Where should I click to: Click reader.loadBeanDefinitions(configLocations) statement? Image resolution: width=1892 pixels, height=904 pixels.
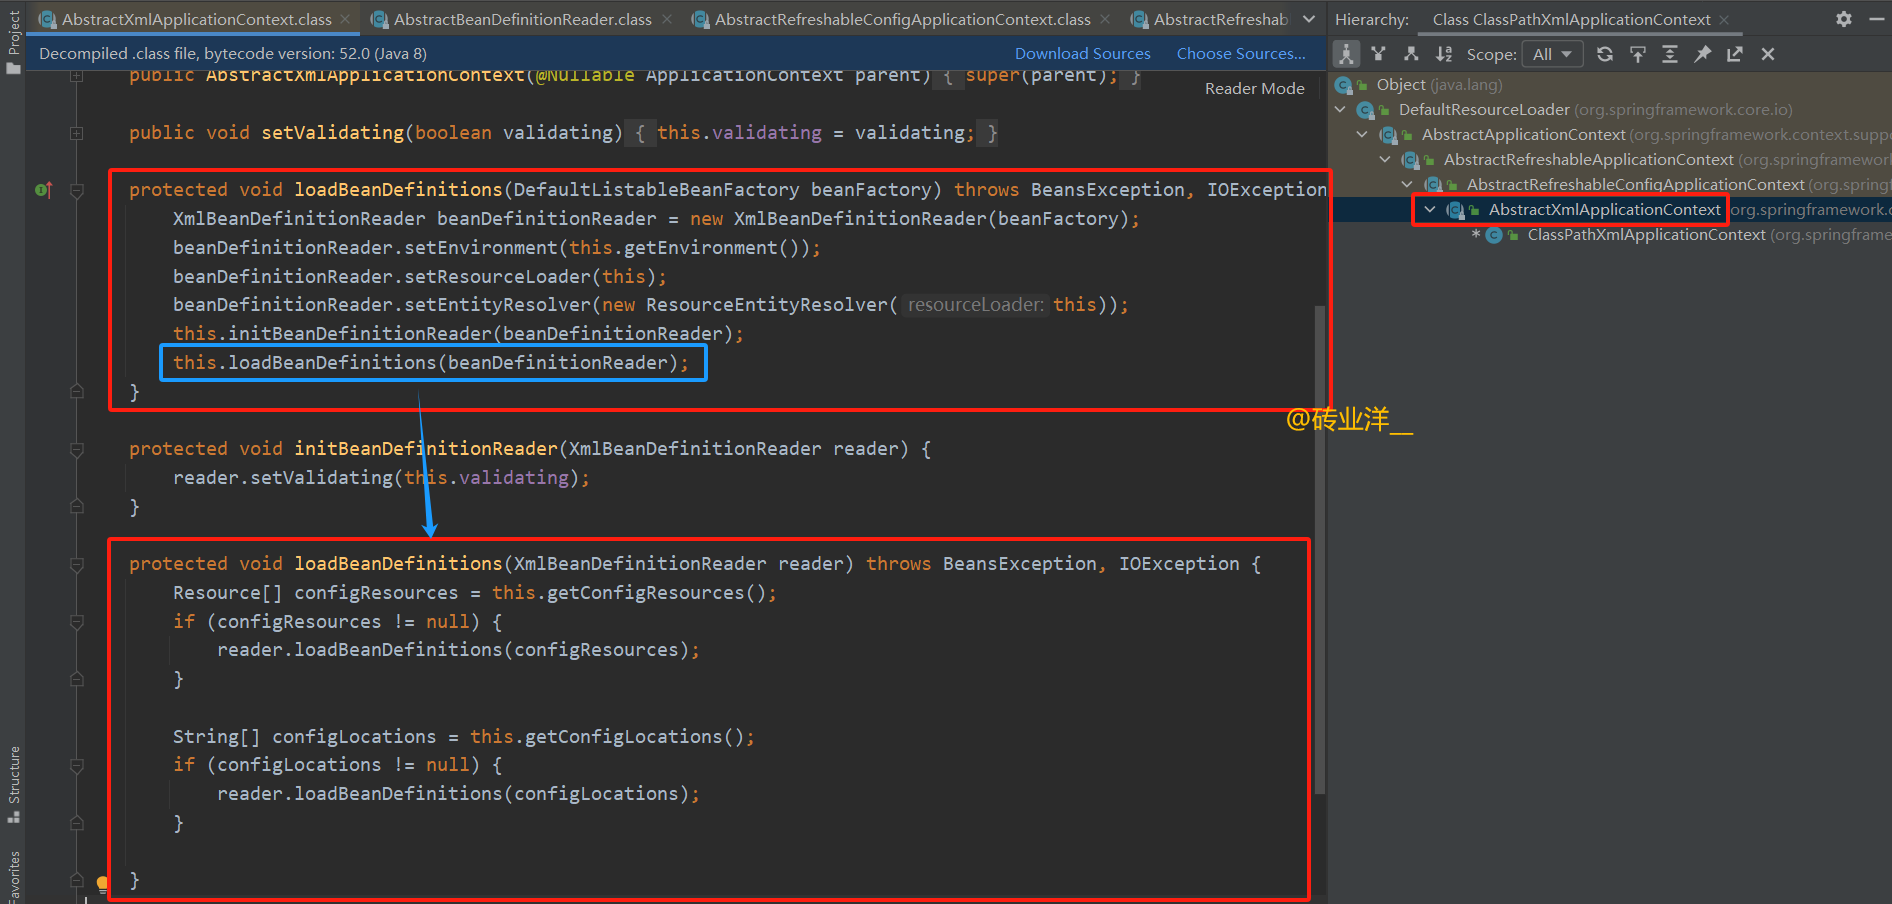(x=458, y=794)
